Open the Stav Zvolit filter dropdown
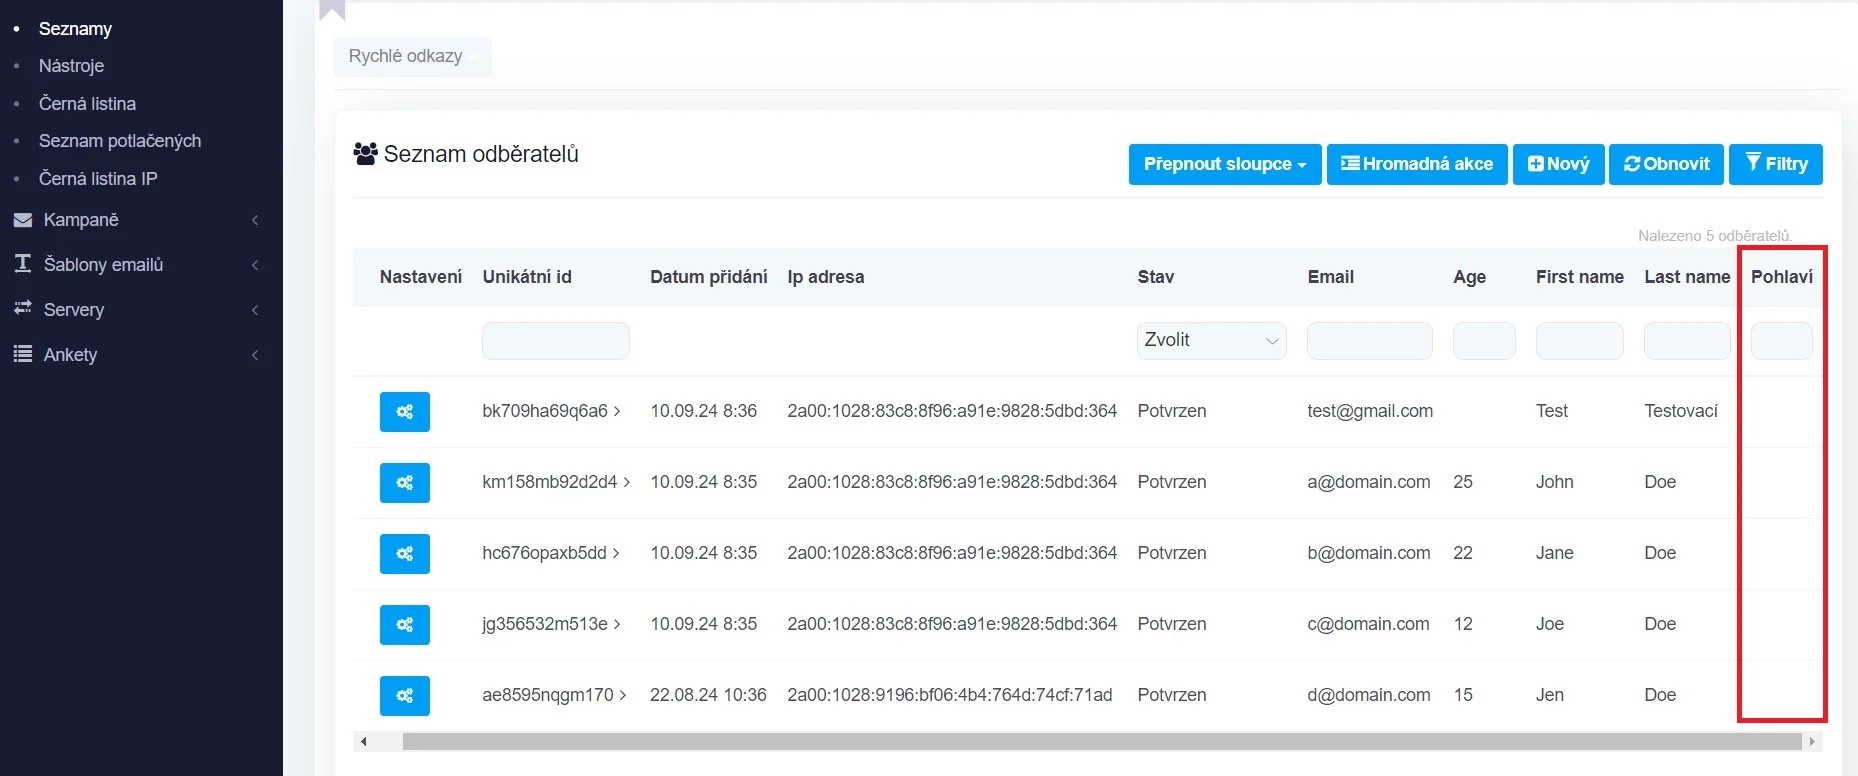1858x776 pixels. (1211, 341)
